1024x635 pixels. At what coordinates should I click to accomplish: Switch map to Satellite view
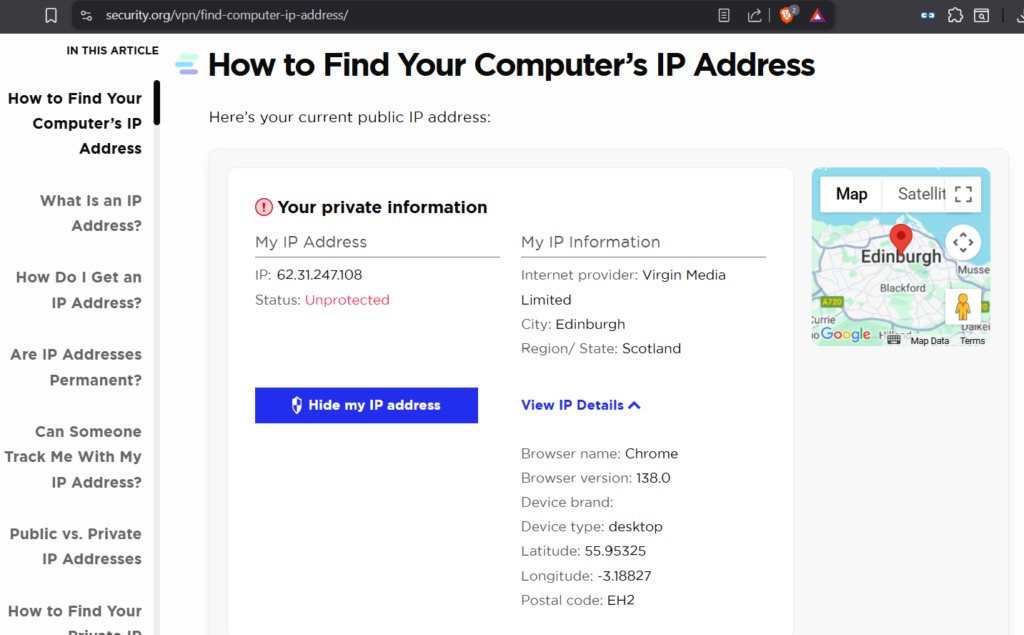point(920,194)
